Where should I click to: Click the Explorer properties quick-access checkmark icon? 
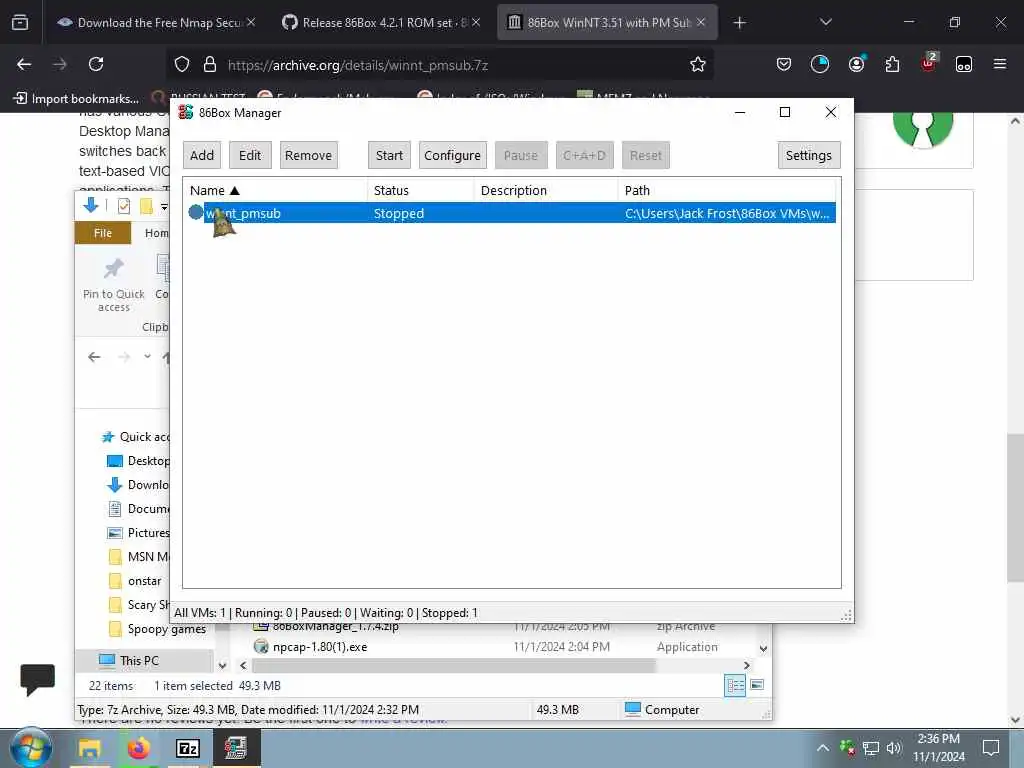(x=123, y=206)
